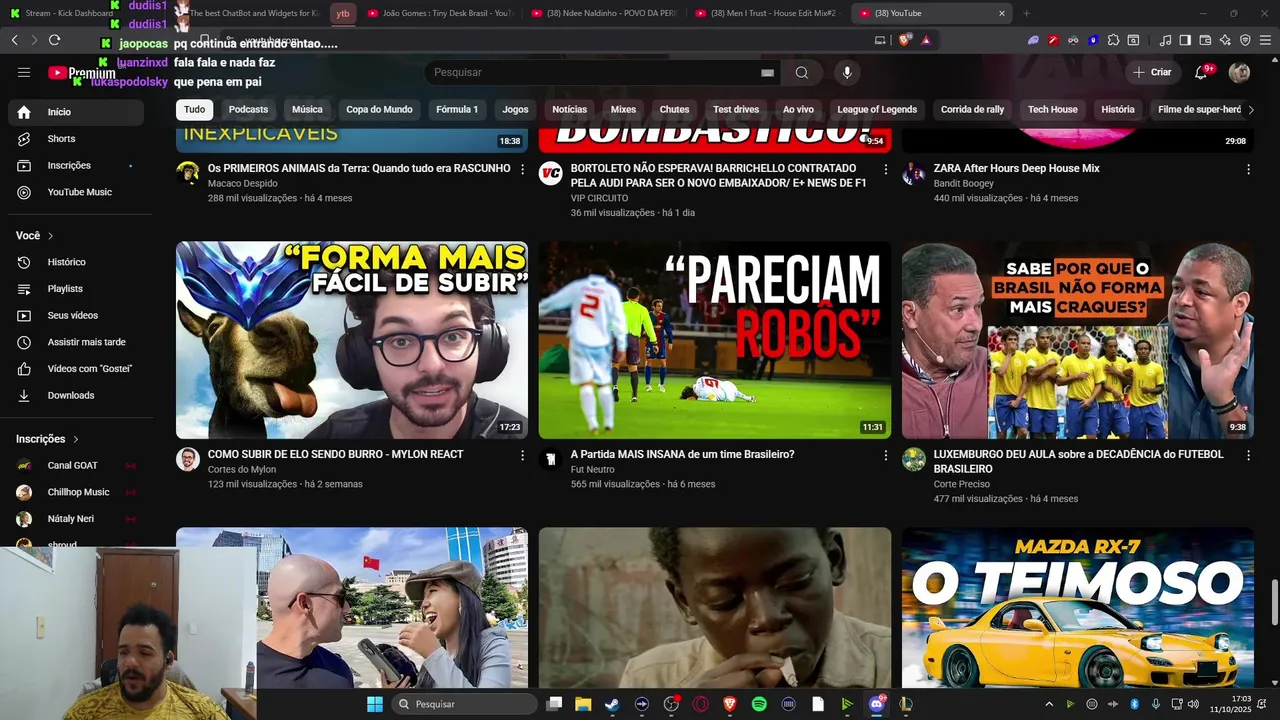Select the Tech House filter chip

click(x=1053, y=110)
